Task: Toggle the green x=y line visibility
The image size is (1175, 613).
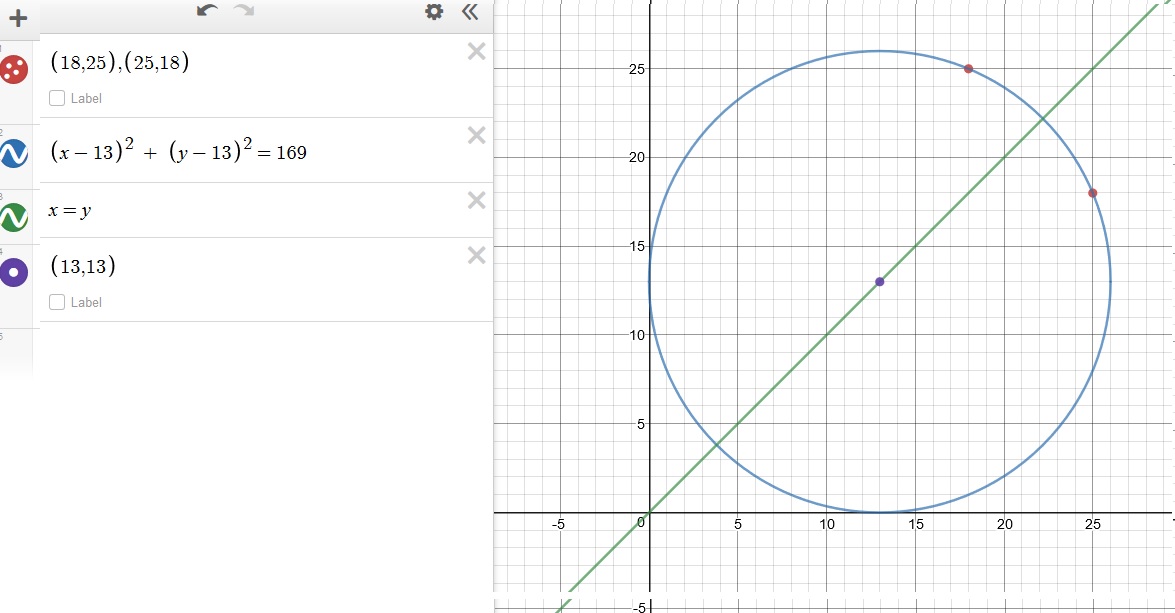Action: pyautogui.click(x=14, y=216)
